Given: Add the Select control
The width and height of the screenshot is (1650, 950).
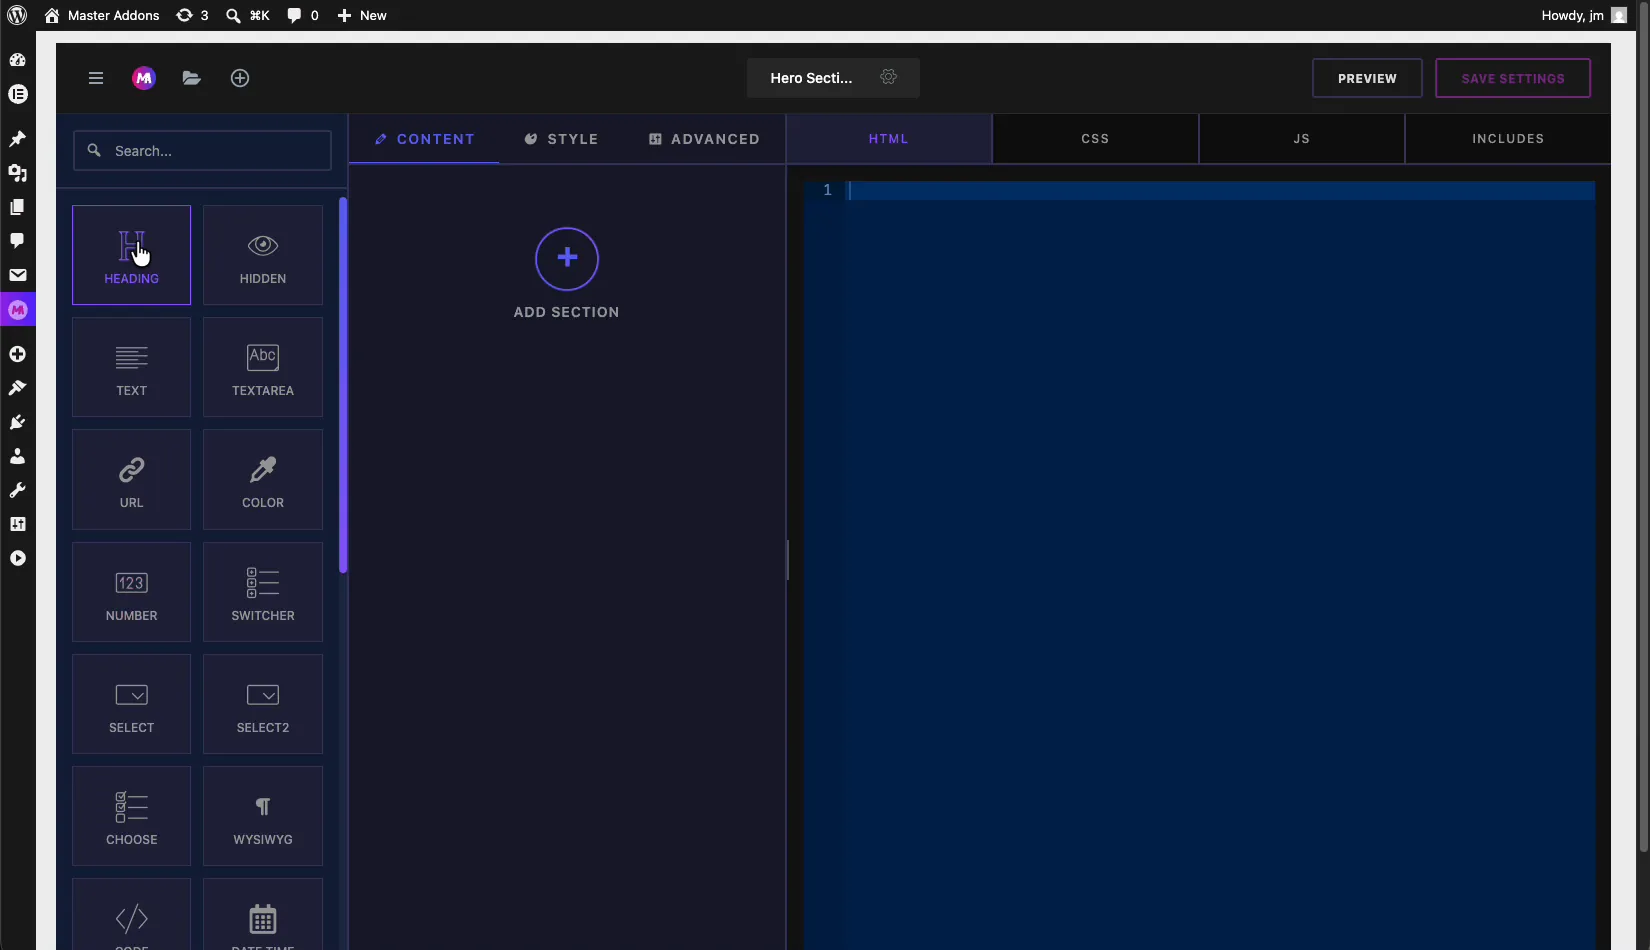Looking at the screenshot, I should tap(131, 704).
